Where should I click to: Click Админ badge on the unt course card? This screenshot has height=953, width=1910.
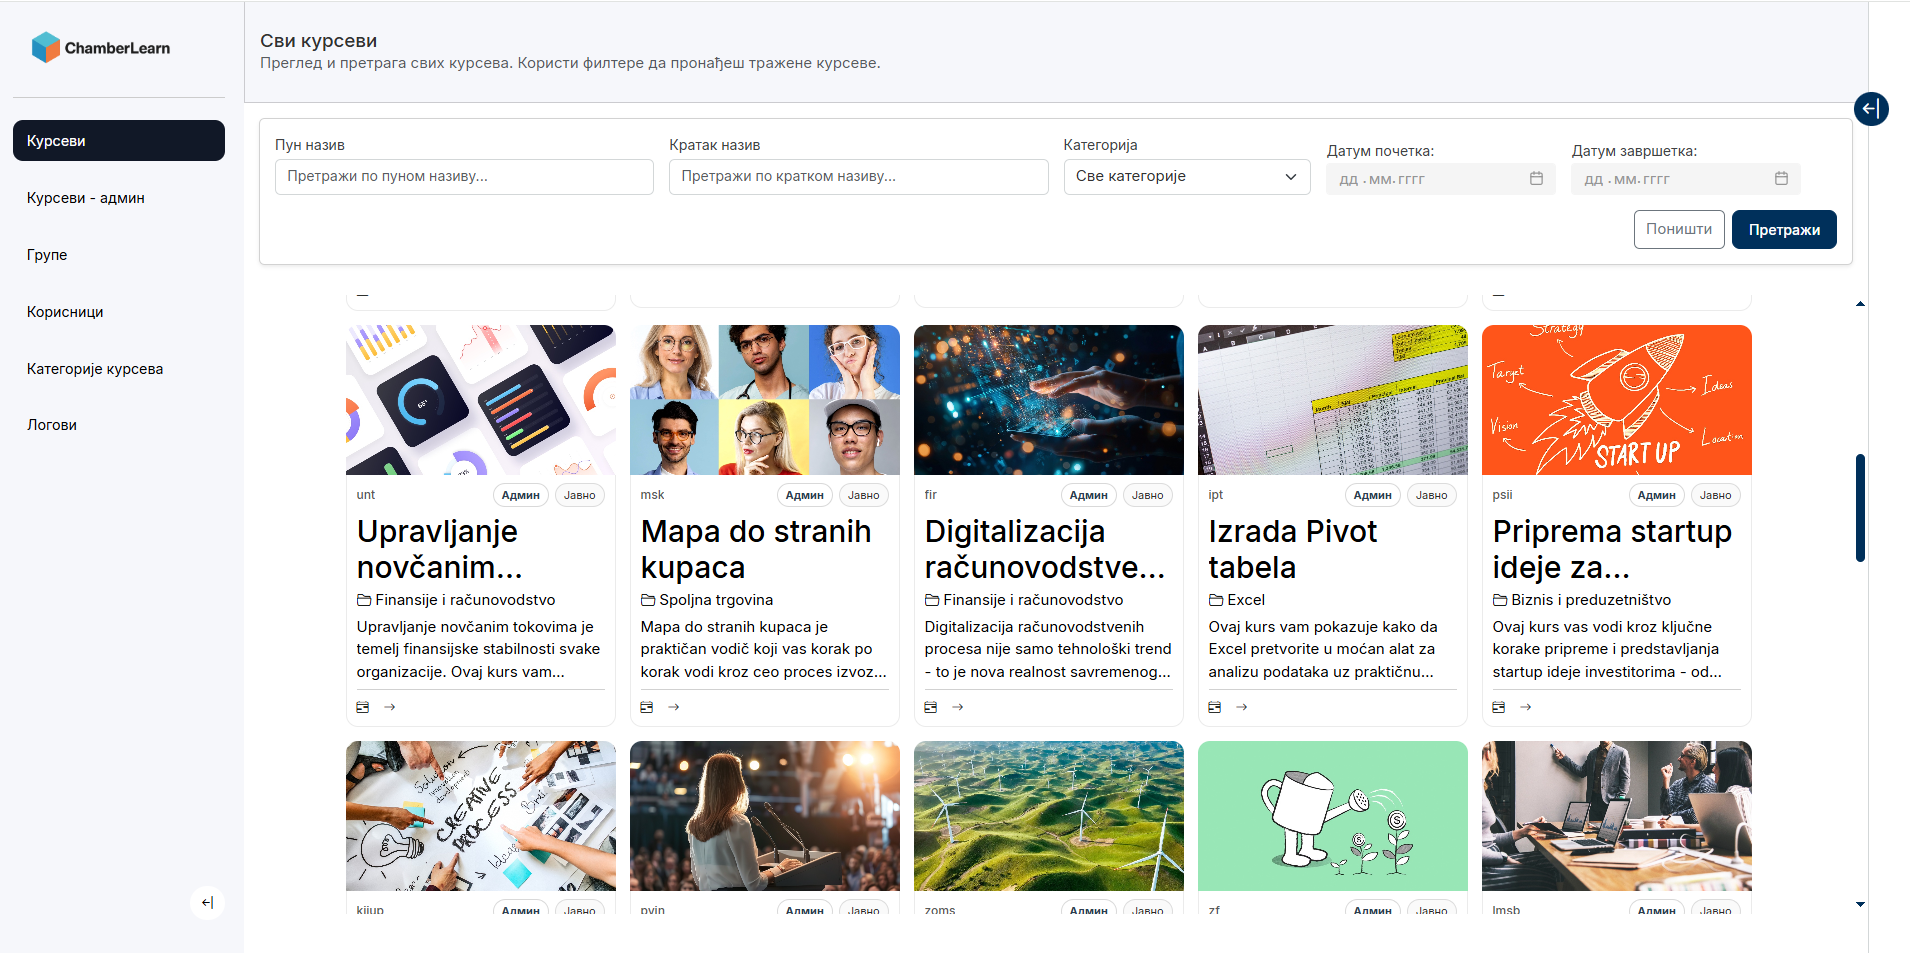click(520, 495)
